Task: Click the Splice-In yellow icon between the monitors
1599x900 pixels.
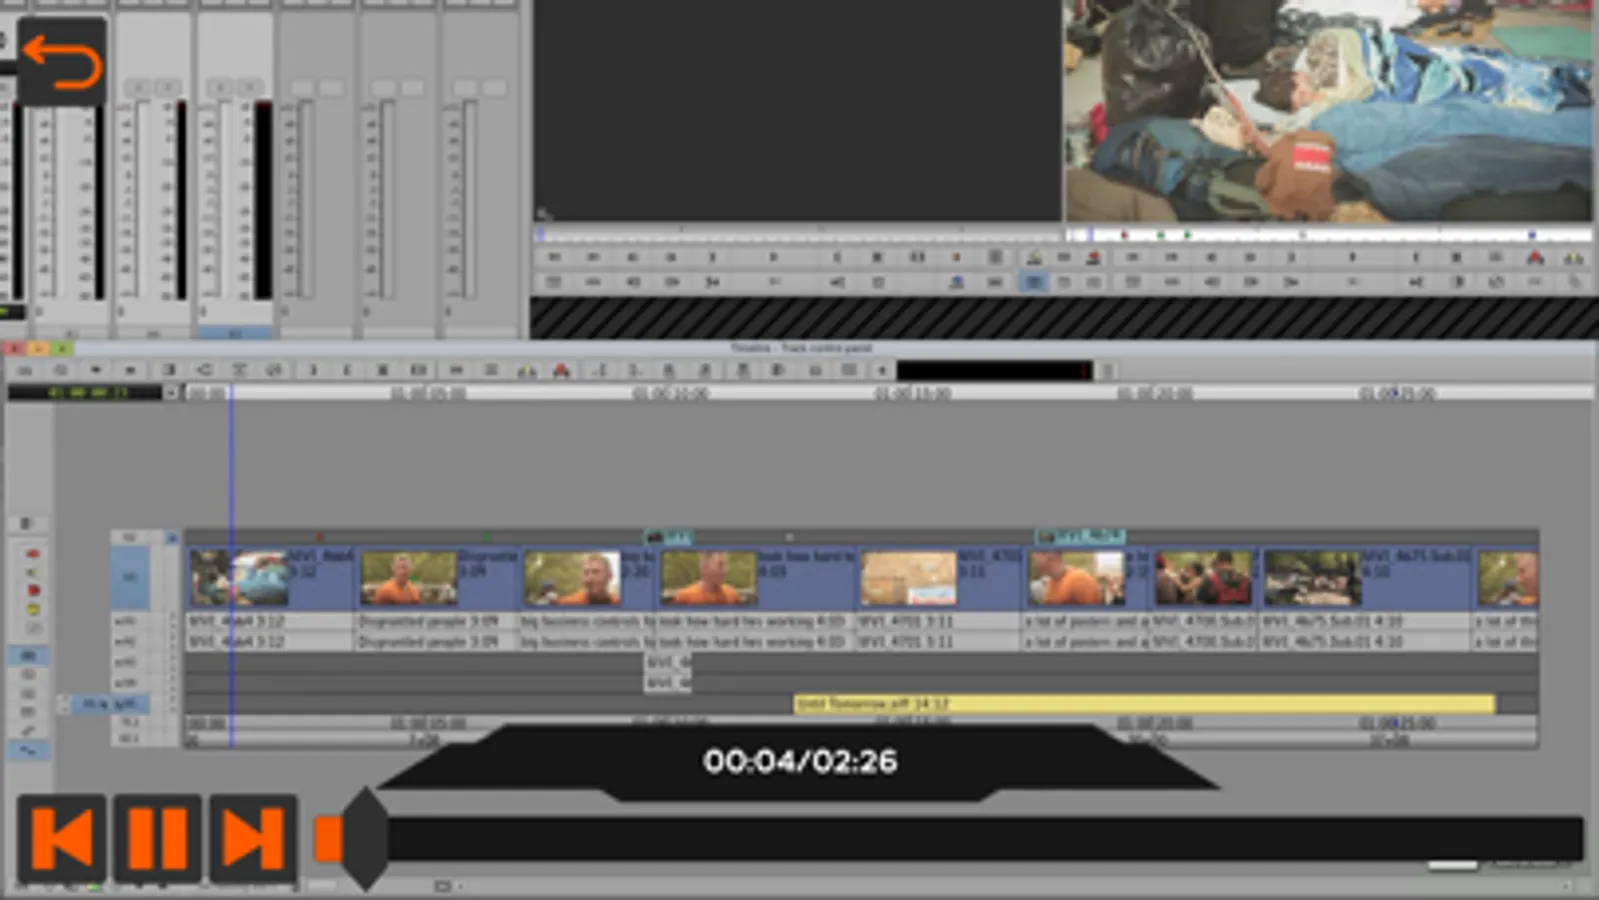Action: tap(1034, 258)
